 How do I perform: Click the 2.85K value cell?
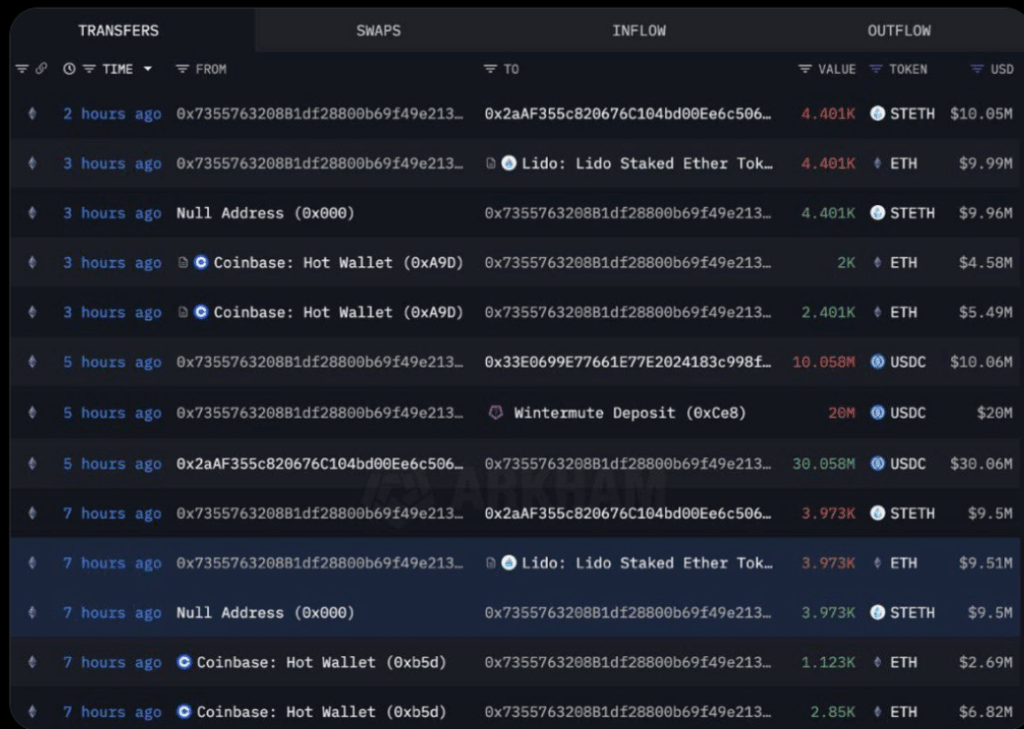833,712
